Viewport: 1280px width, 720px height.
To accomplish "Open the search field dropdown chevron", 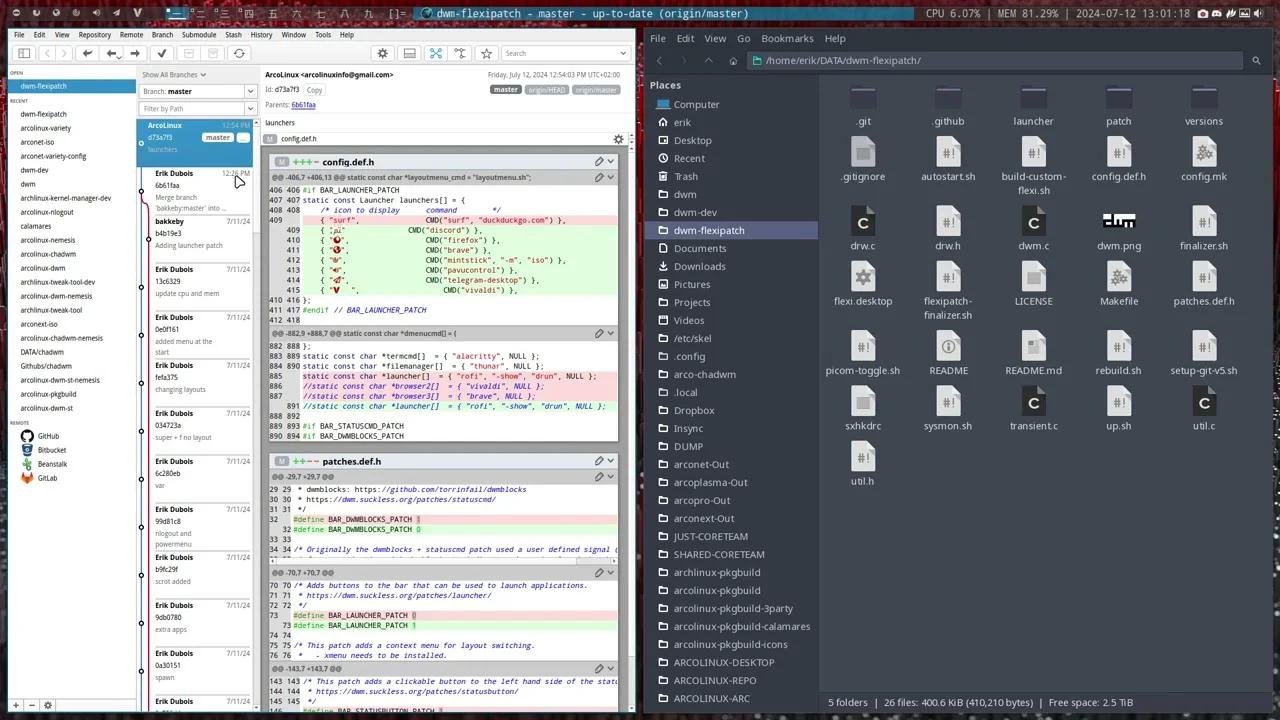I will tap(623, 53).
